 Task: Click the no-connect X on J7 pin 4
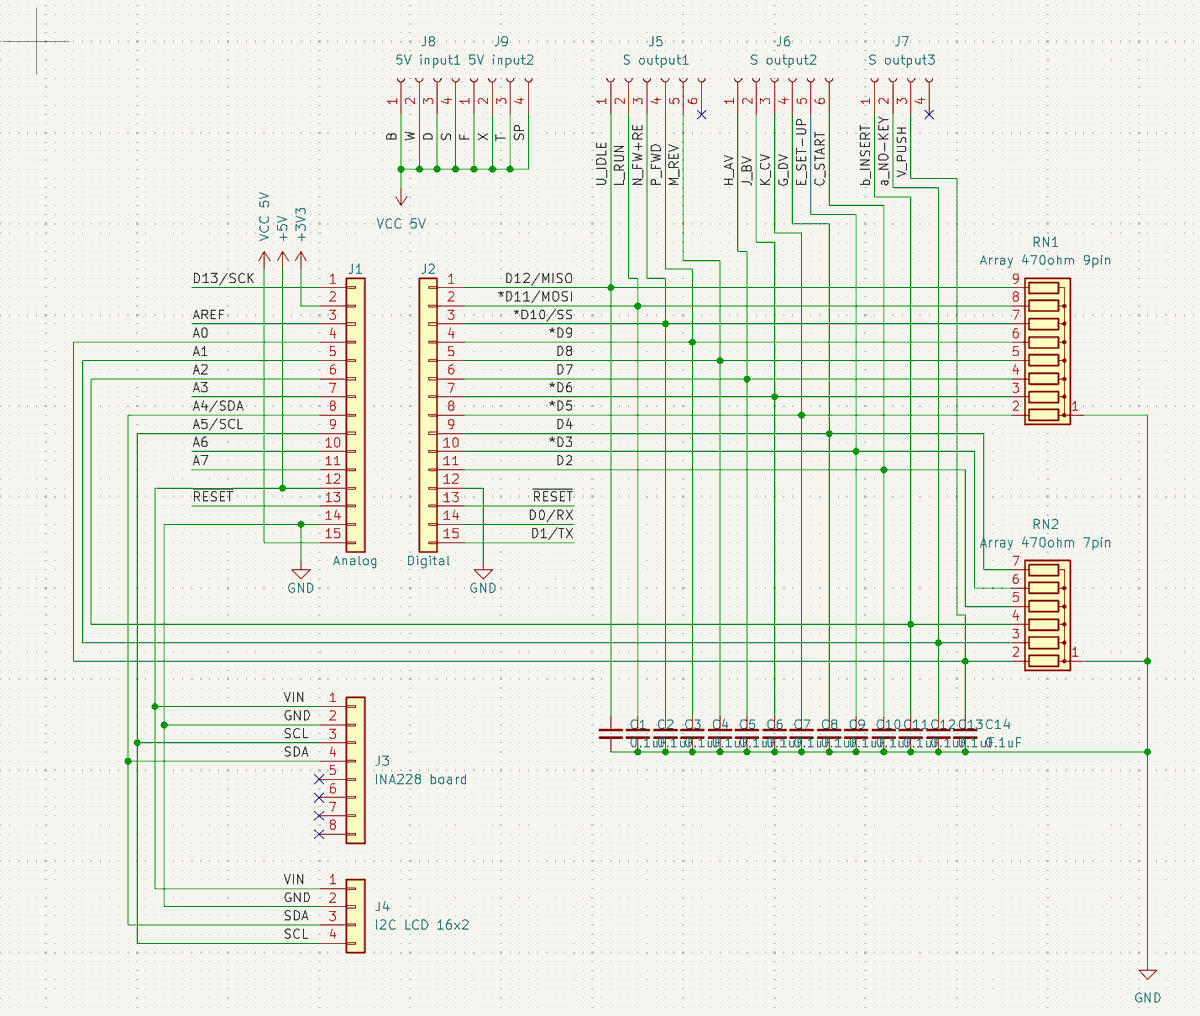click(x=929, y=115)
